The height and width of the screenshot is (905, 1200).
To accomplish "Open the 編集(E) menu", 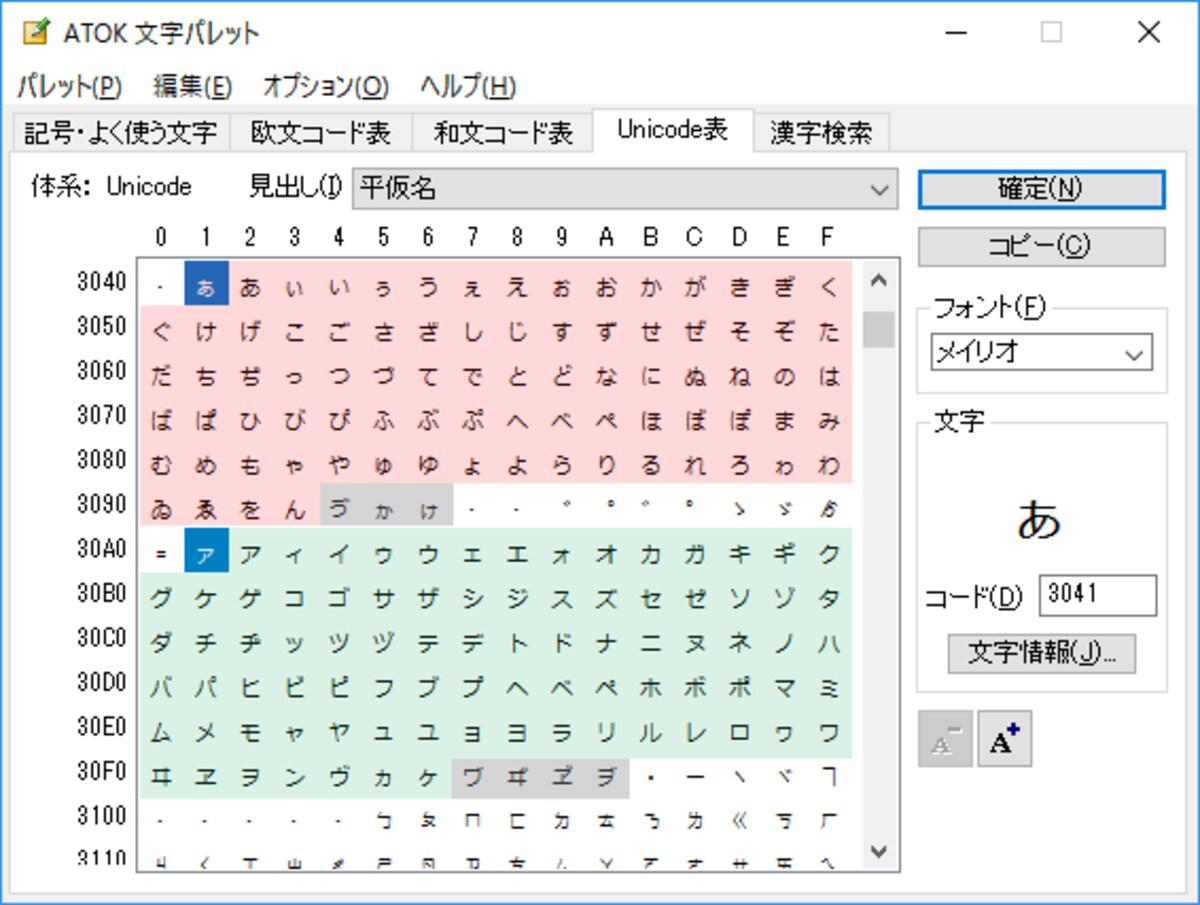I will 192,86.
